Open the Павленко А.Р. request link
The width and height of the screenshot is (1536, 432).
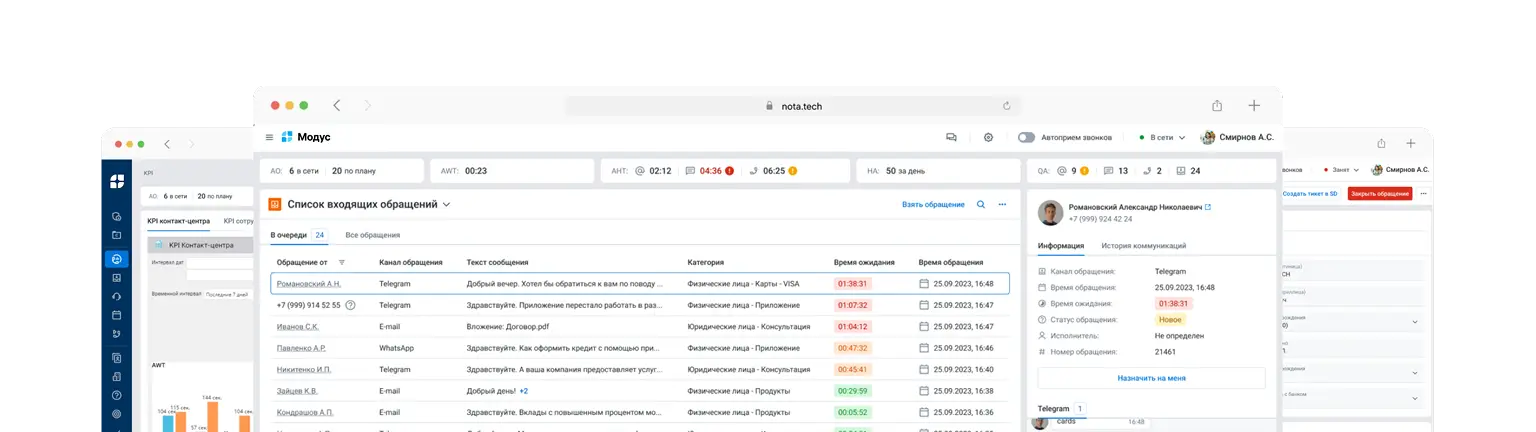(x=301, y=348)
